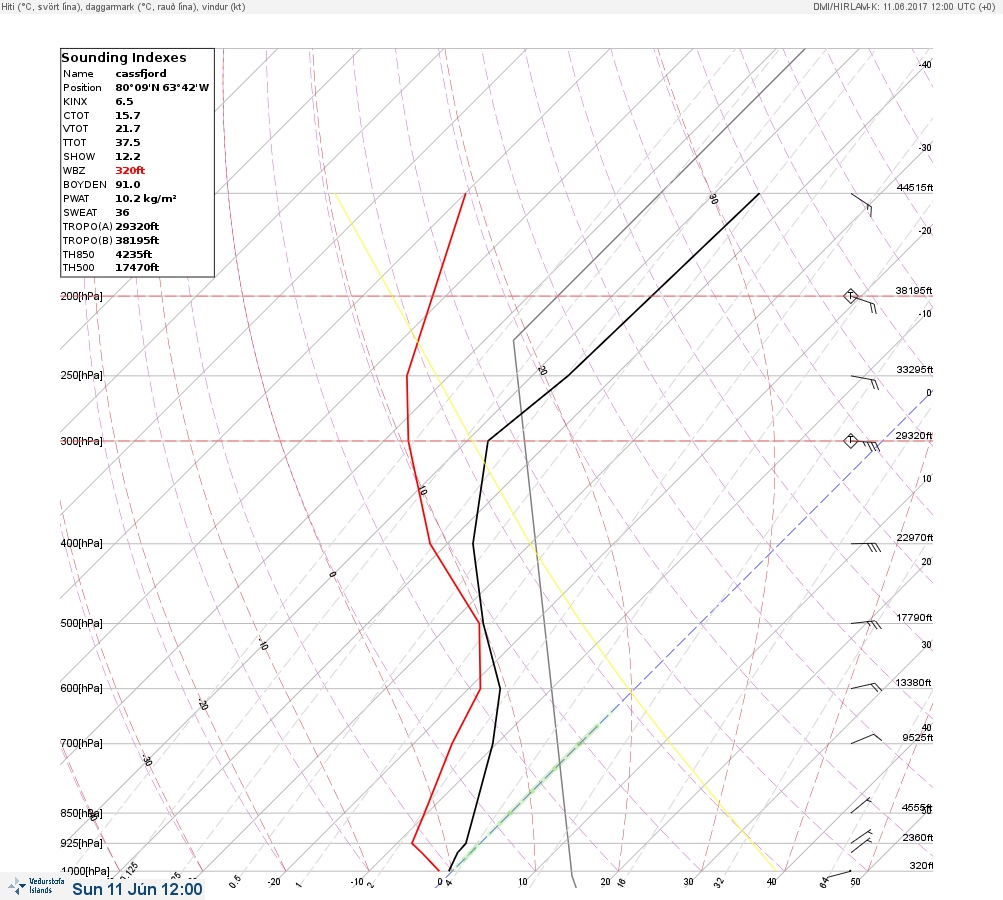The image size is (1003, 900).
Task: Select the SHOW value 12.2
Action: (127, 157)
